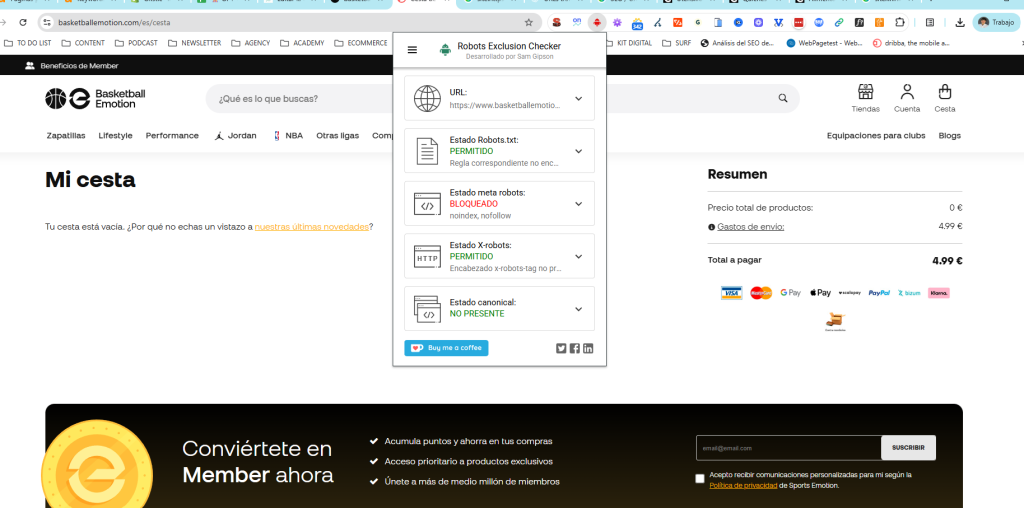The height and width of the screenshot is (508, 1024).
Task: Click the Facebook share icon in popup
Action: (575, 348)
